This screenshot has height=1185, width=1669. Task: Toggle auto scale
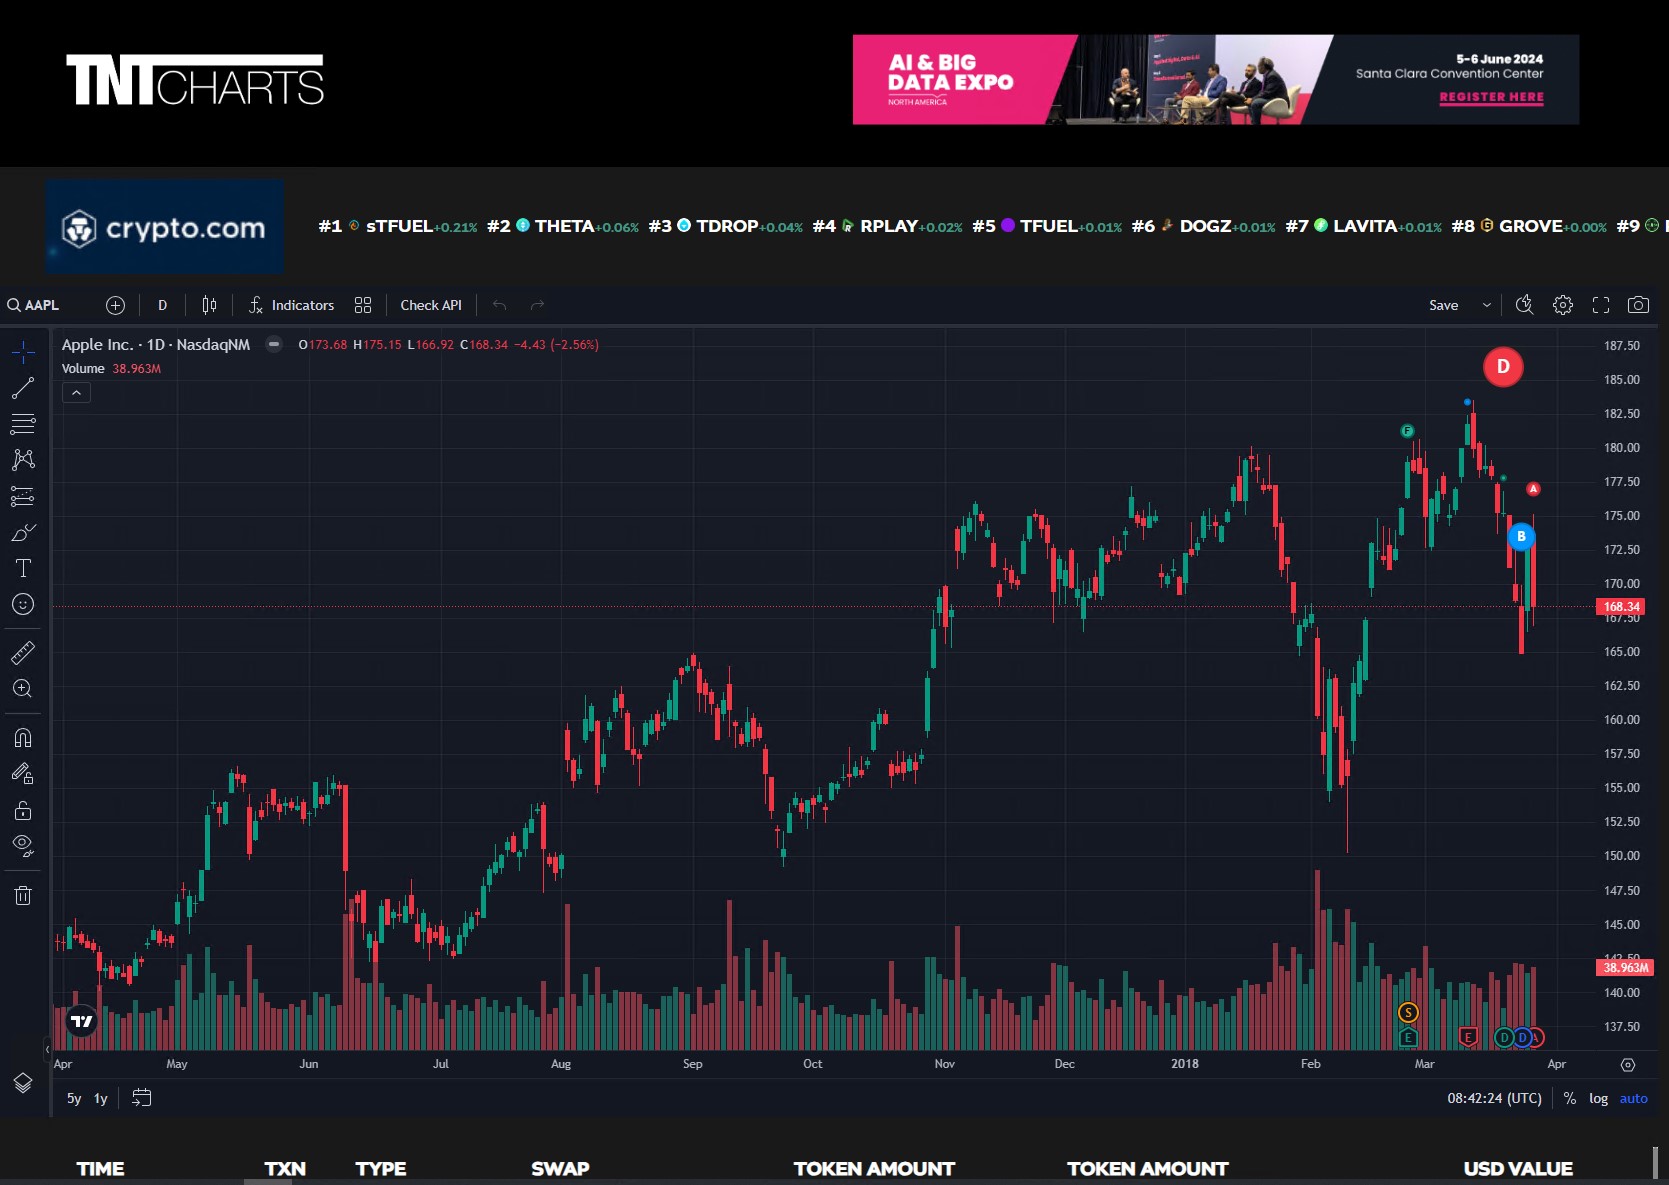tap(1633, 1098)
